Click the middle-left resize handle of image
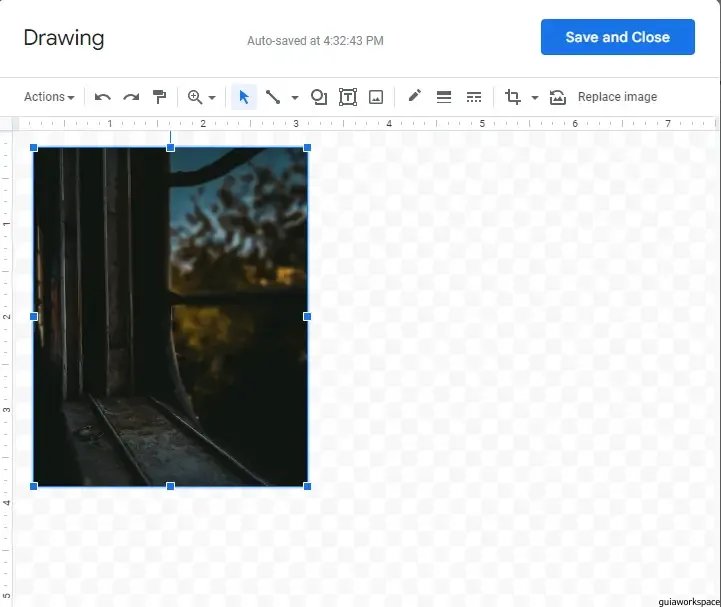This screenshot has height=607, width=721. click(34, 316)
